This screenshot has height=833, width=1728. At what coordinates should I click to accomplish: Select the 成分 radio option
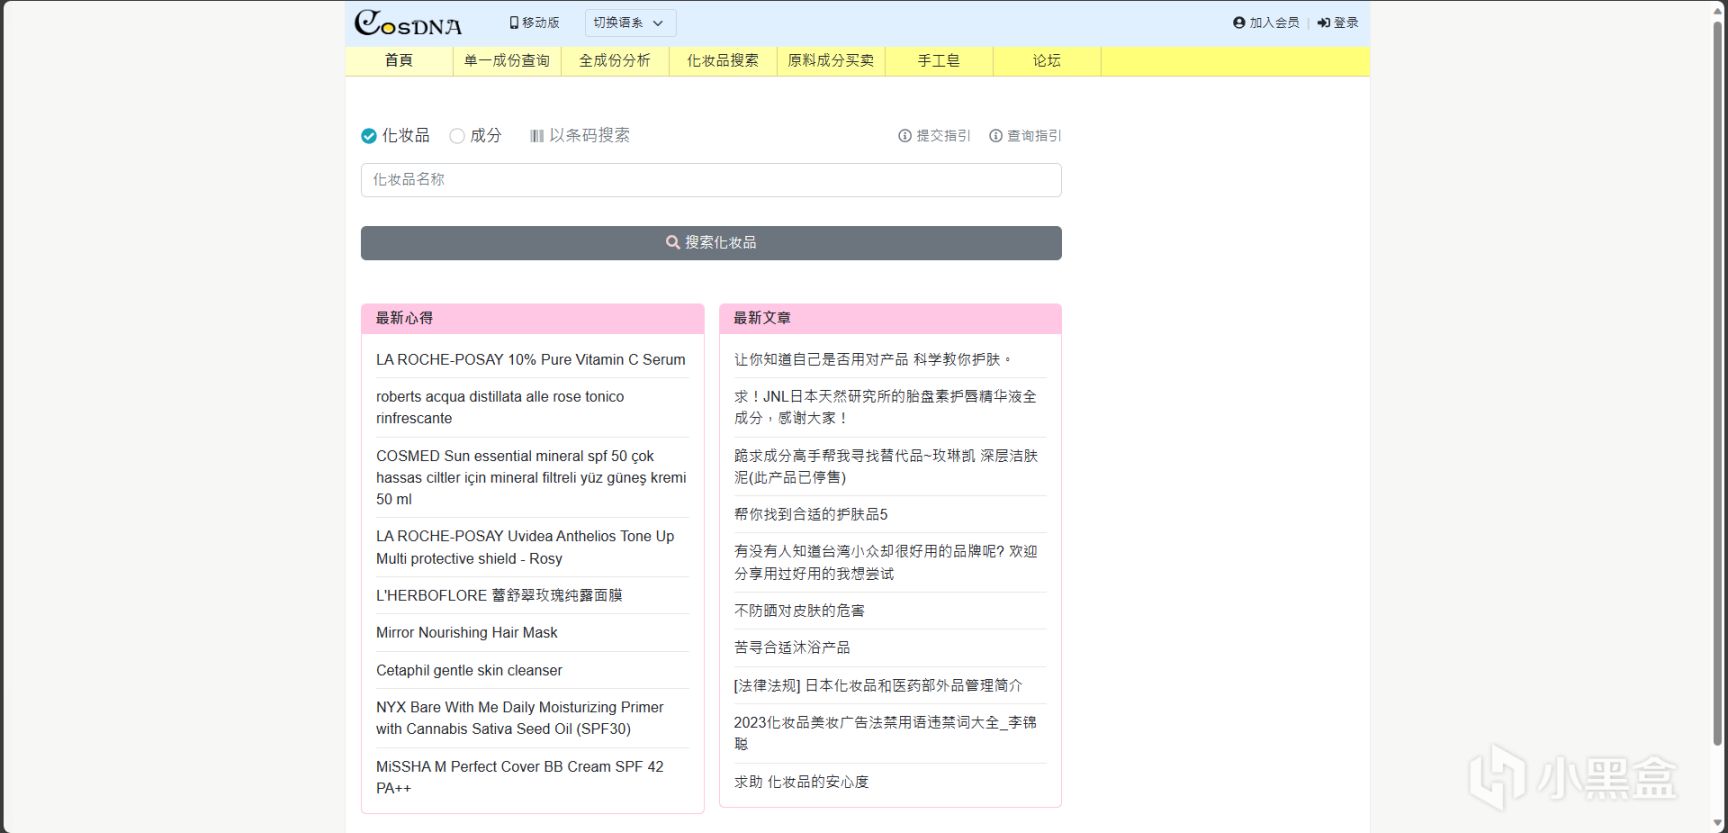pos(457,136)
